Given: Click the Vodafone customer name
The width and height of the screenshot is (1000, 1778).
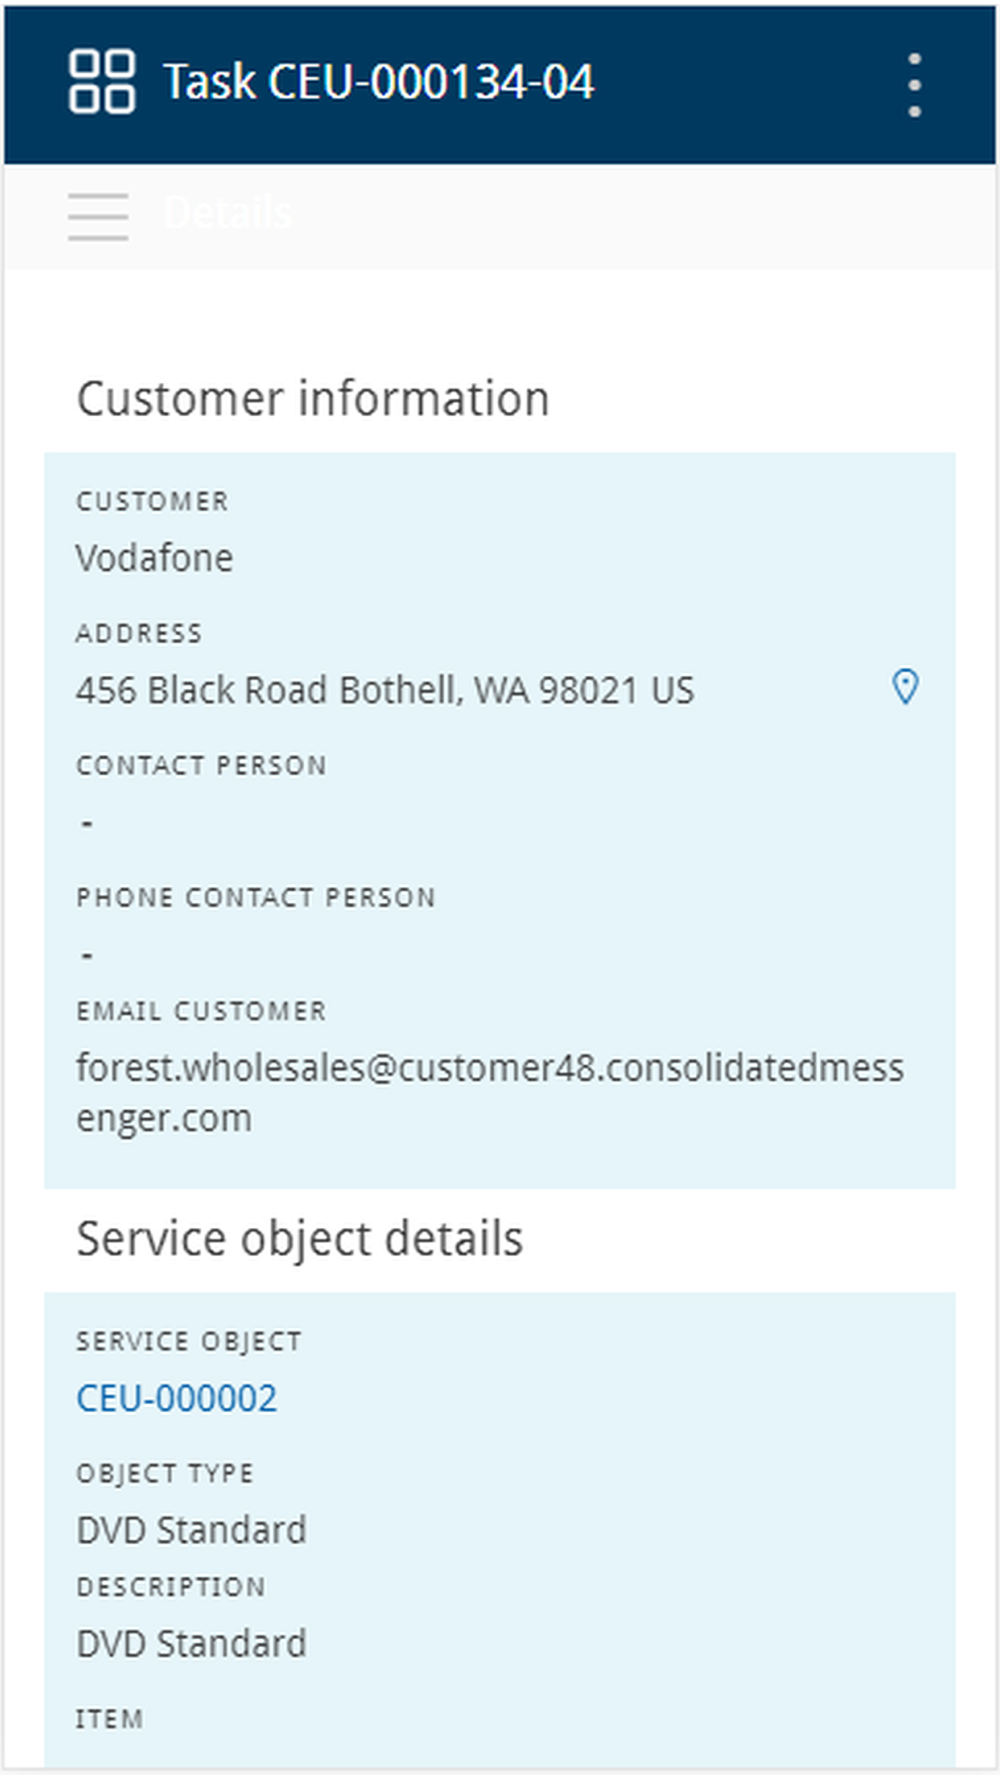Looking at the screenshot, I should [155, 558].
